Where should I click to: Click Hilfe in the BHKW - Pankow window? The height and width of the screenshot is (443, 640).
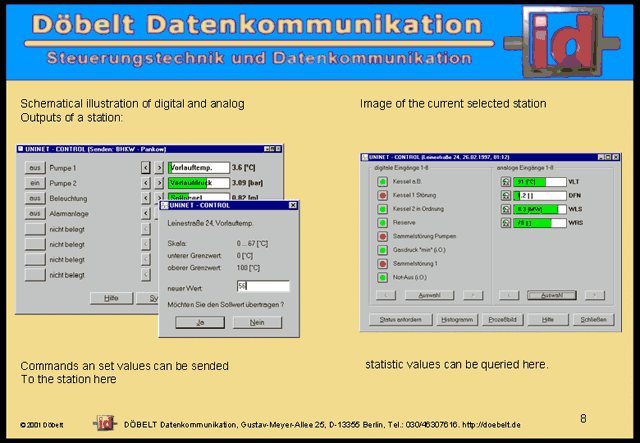(111, 298)
